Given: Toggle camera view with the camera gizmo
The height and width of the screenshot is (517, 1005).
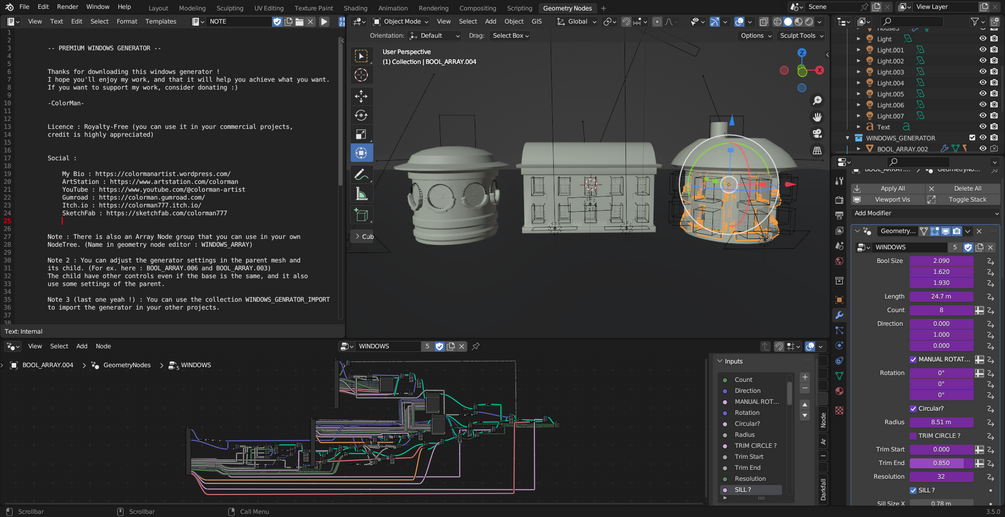Looking at the screenshot, I should (x=817, y=133).
